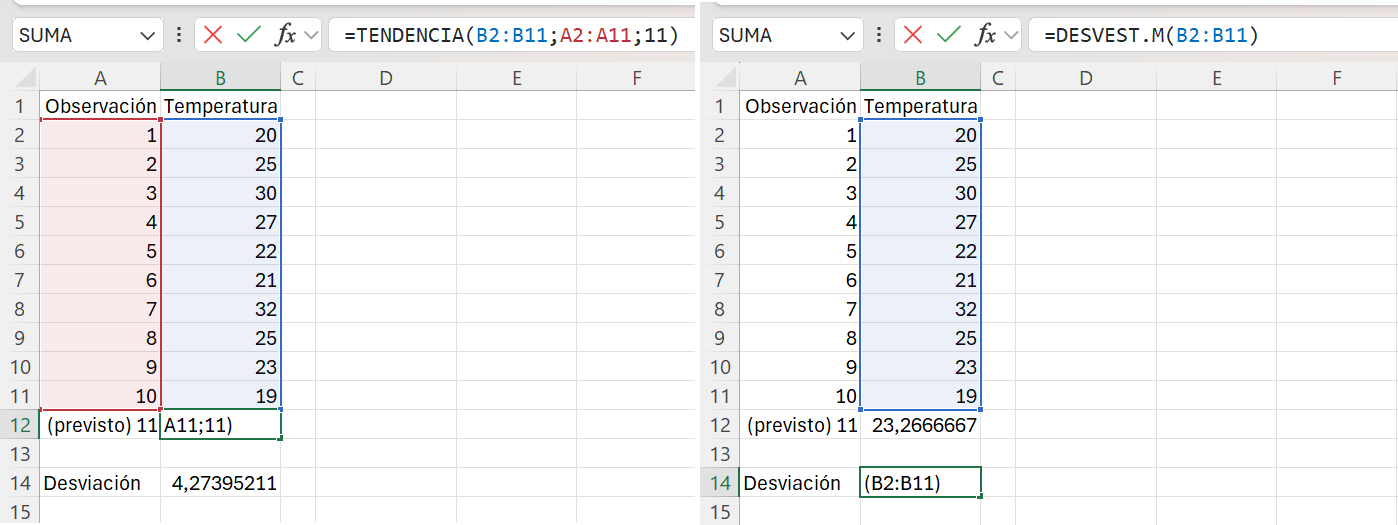Select column E header in left spreadsheet
Viewport: 1398px width, 525px height.
pyautogui.click(x=516, y=78)
